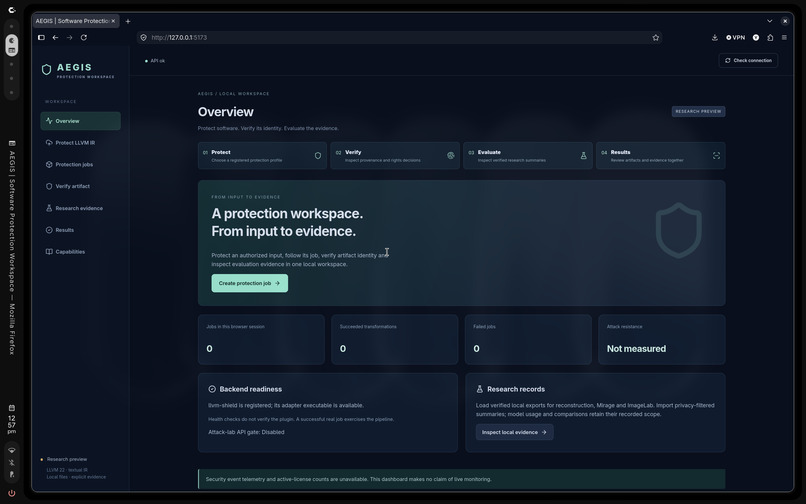806x504 pixels.
Task: Open the Firefox extensions puzzle icon
Action: pos(770,38)
